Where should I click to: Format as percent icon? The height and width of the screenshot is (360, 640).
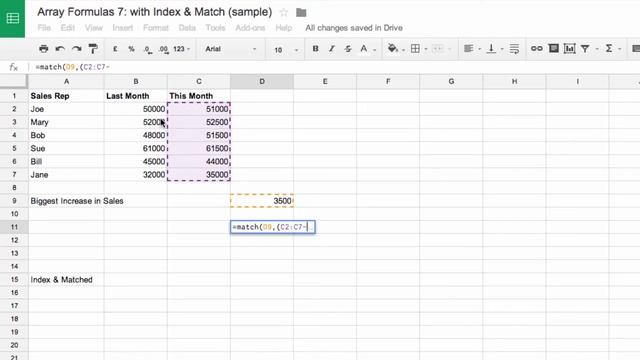pyautogui.click(x=131, y=49)
